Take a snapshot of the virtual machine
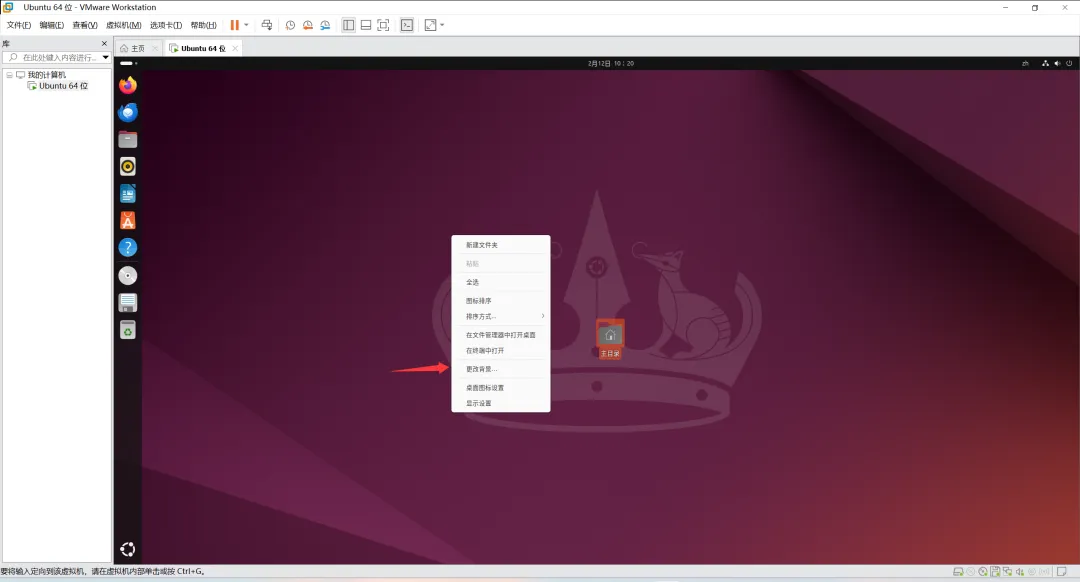Image resolution: width=1080 pixels, height=582 pixels. [x=290, y=25]
